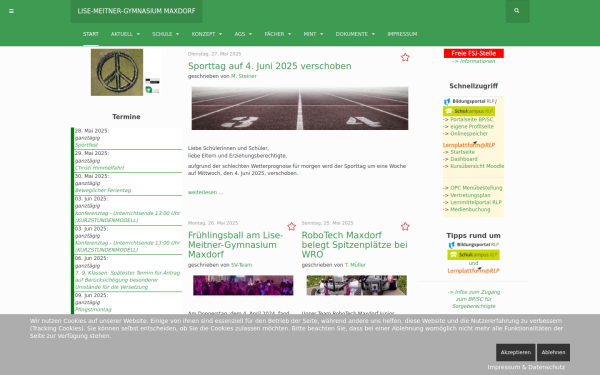Image resolution: width=600 pixels, height=375 pixels.
Task: Star the Frühlingsball article as favorite
Action: tap(292, 227)
